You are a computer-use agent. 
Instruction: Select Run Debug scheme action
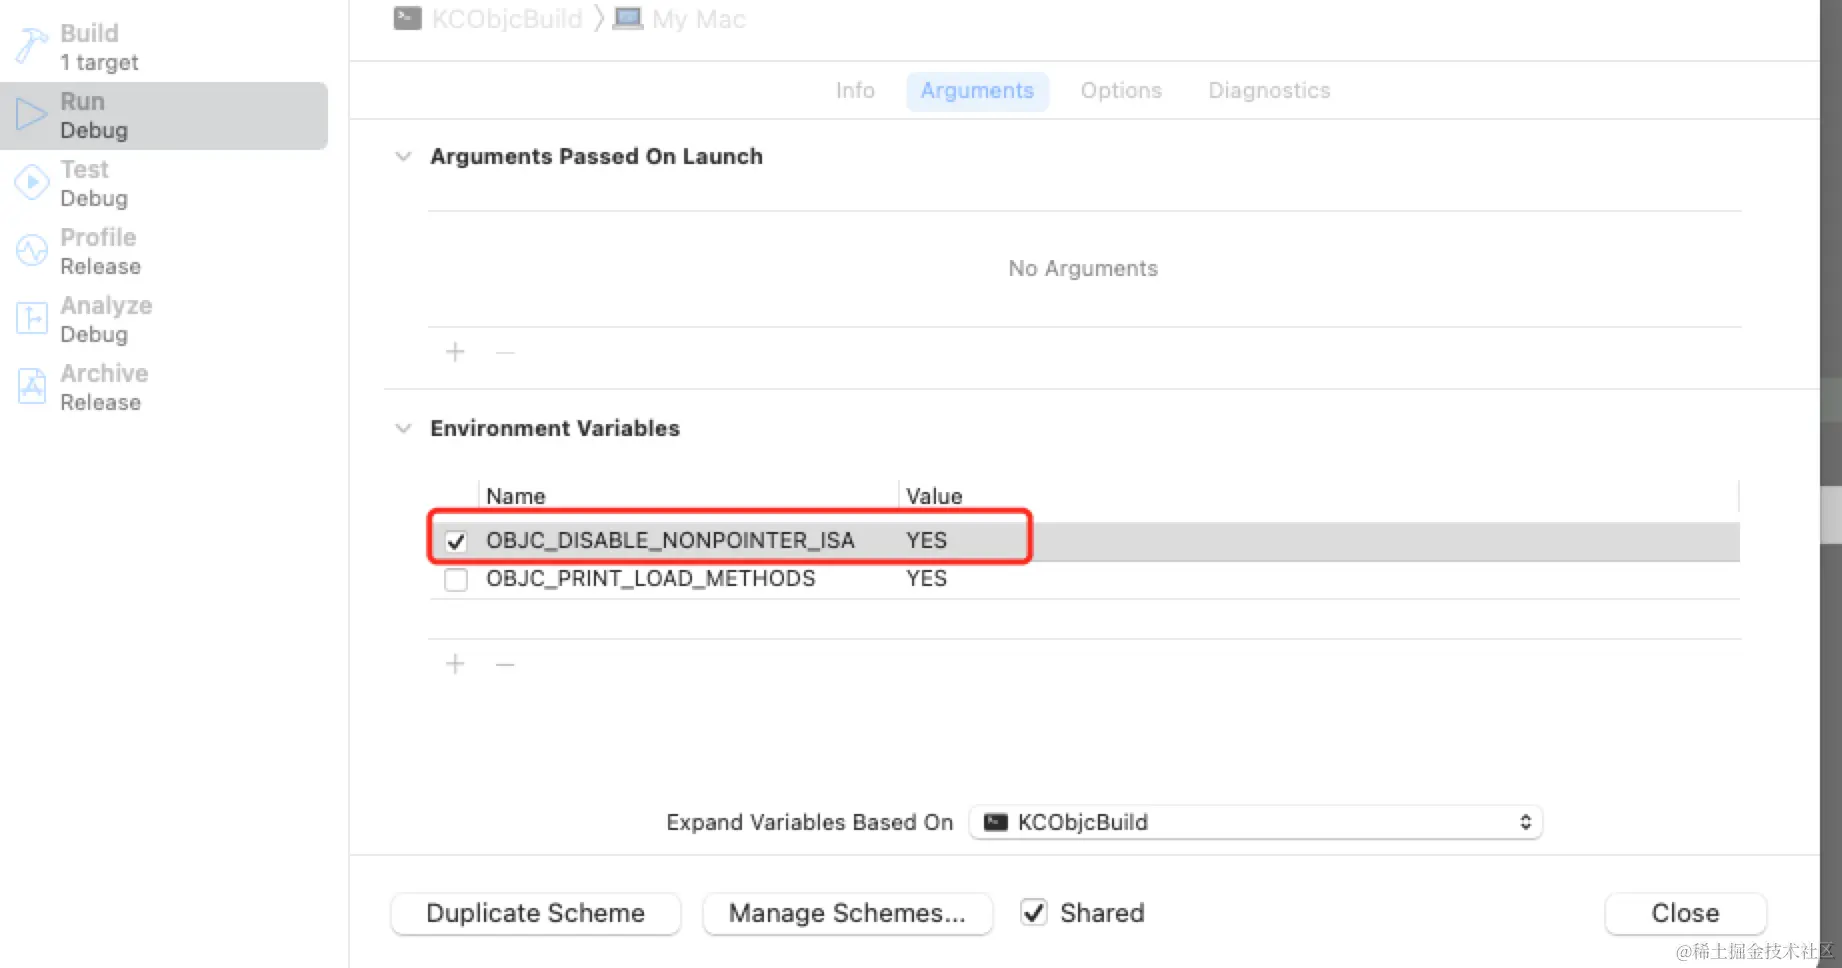164,116
